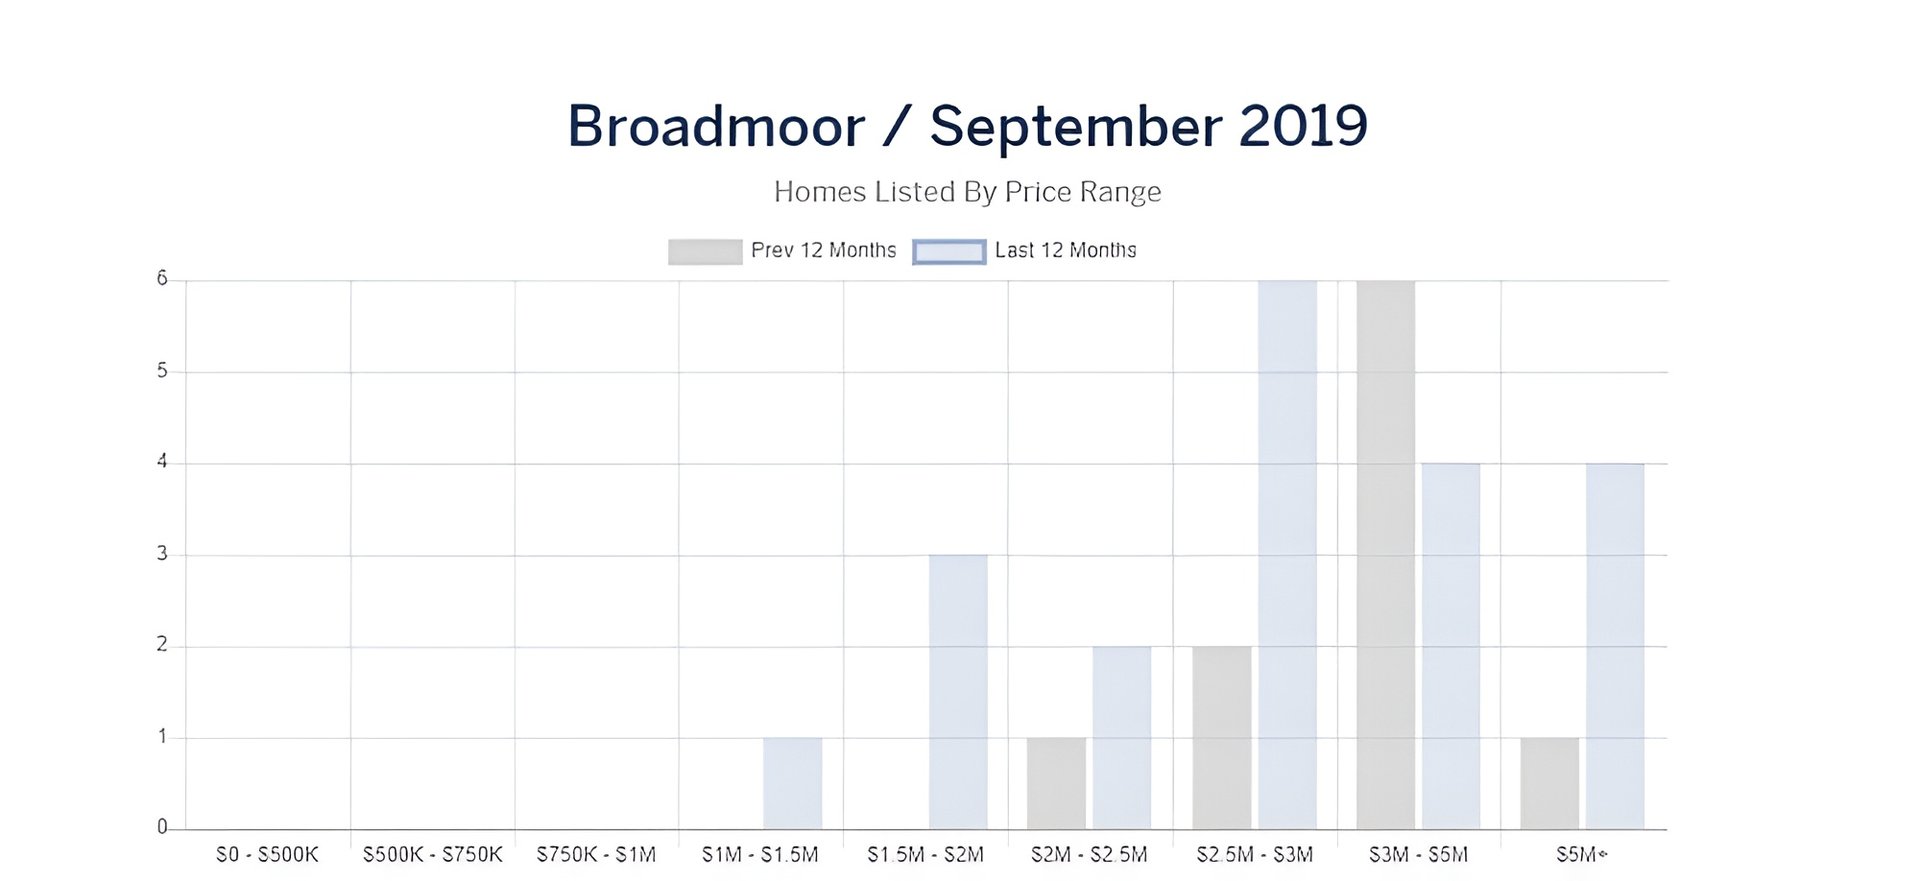Image resolution: width=1920 pixels, height=881 pixels.
Task: Click the blue bar in $2M - $2.5M
Action: (x=1121, y=738)
